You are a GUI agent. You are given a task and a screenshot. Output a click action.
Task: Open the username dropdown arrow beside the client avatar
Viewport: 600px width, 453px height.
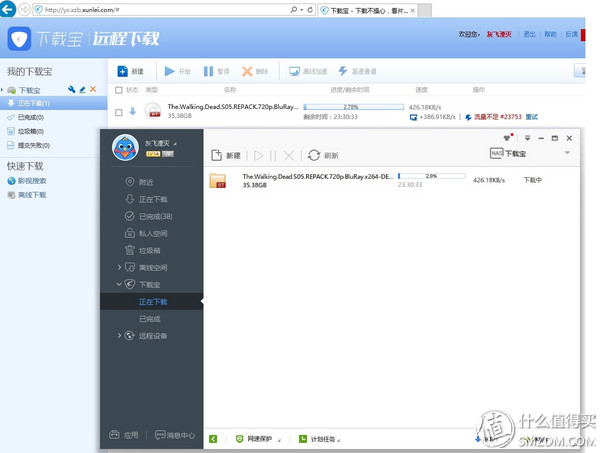coord(175,144)
